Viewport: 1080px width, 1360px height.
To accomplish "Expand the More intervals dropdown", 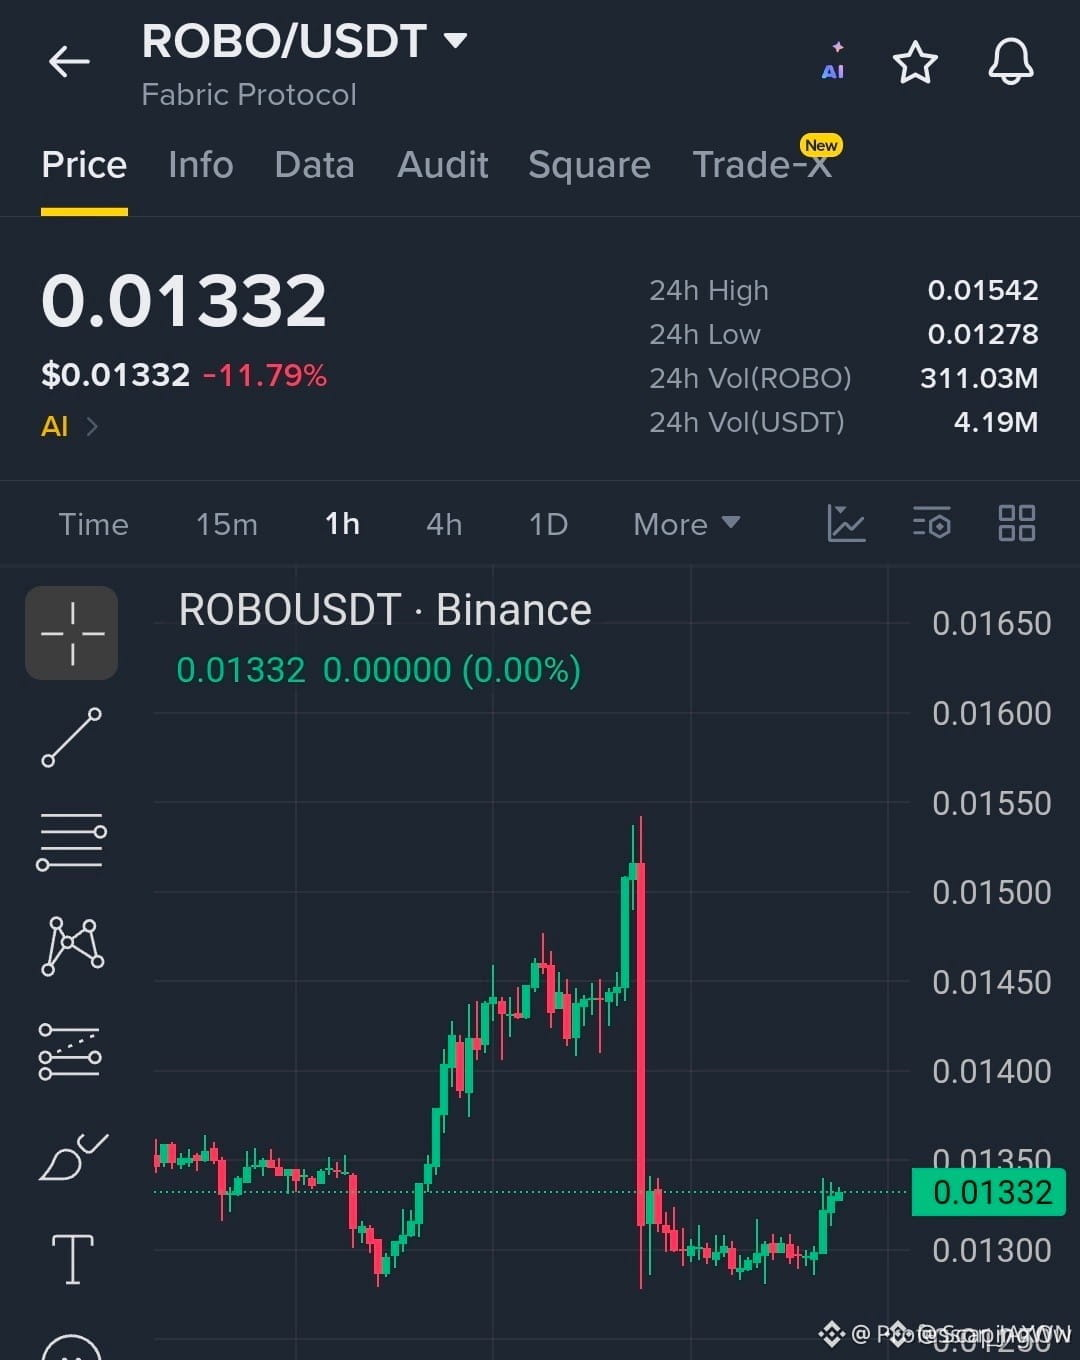I will pyautogui.click(x=687, y=524).
